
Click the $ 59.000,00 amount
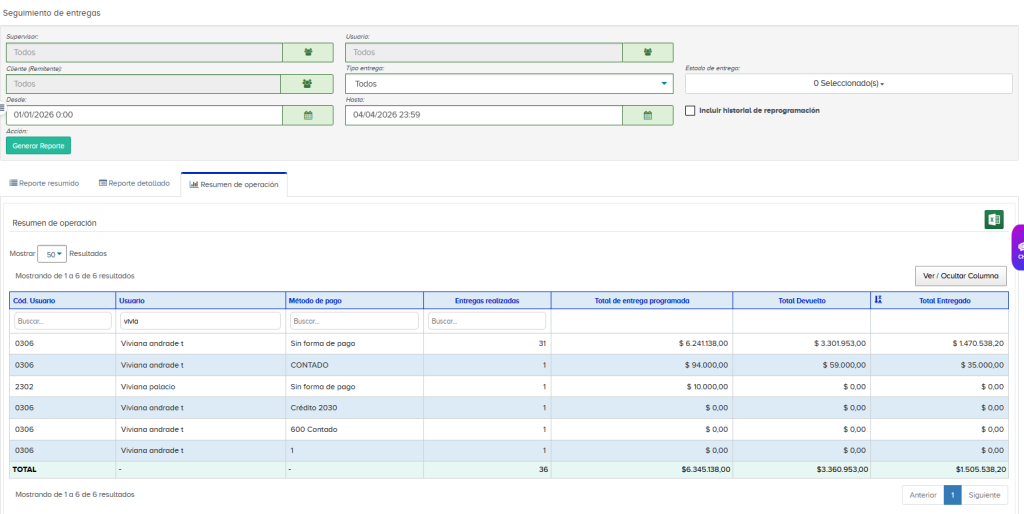coord(844,365)
